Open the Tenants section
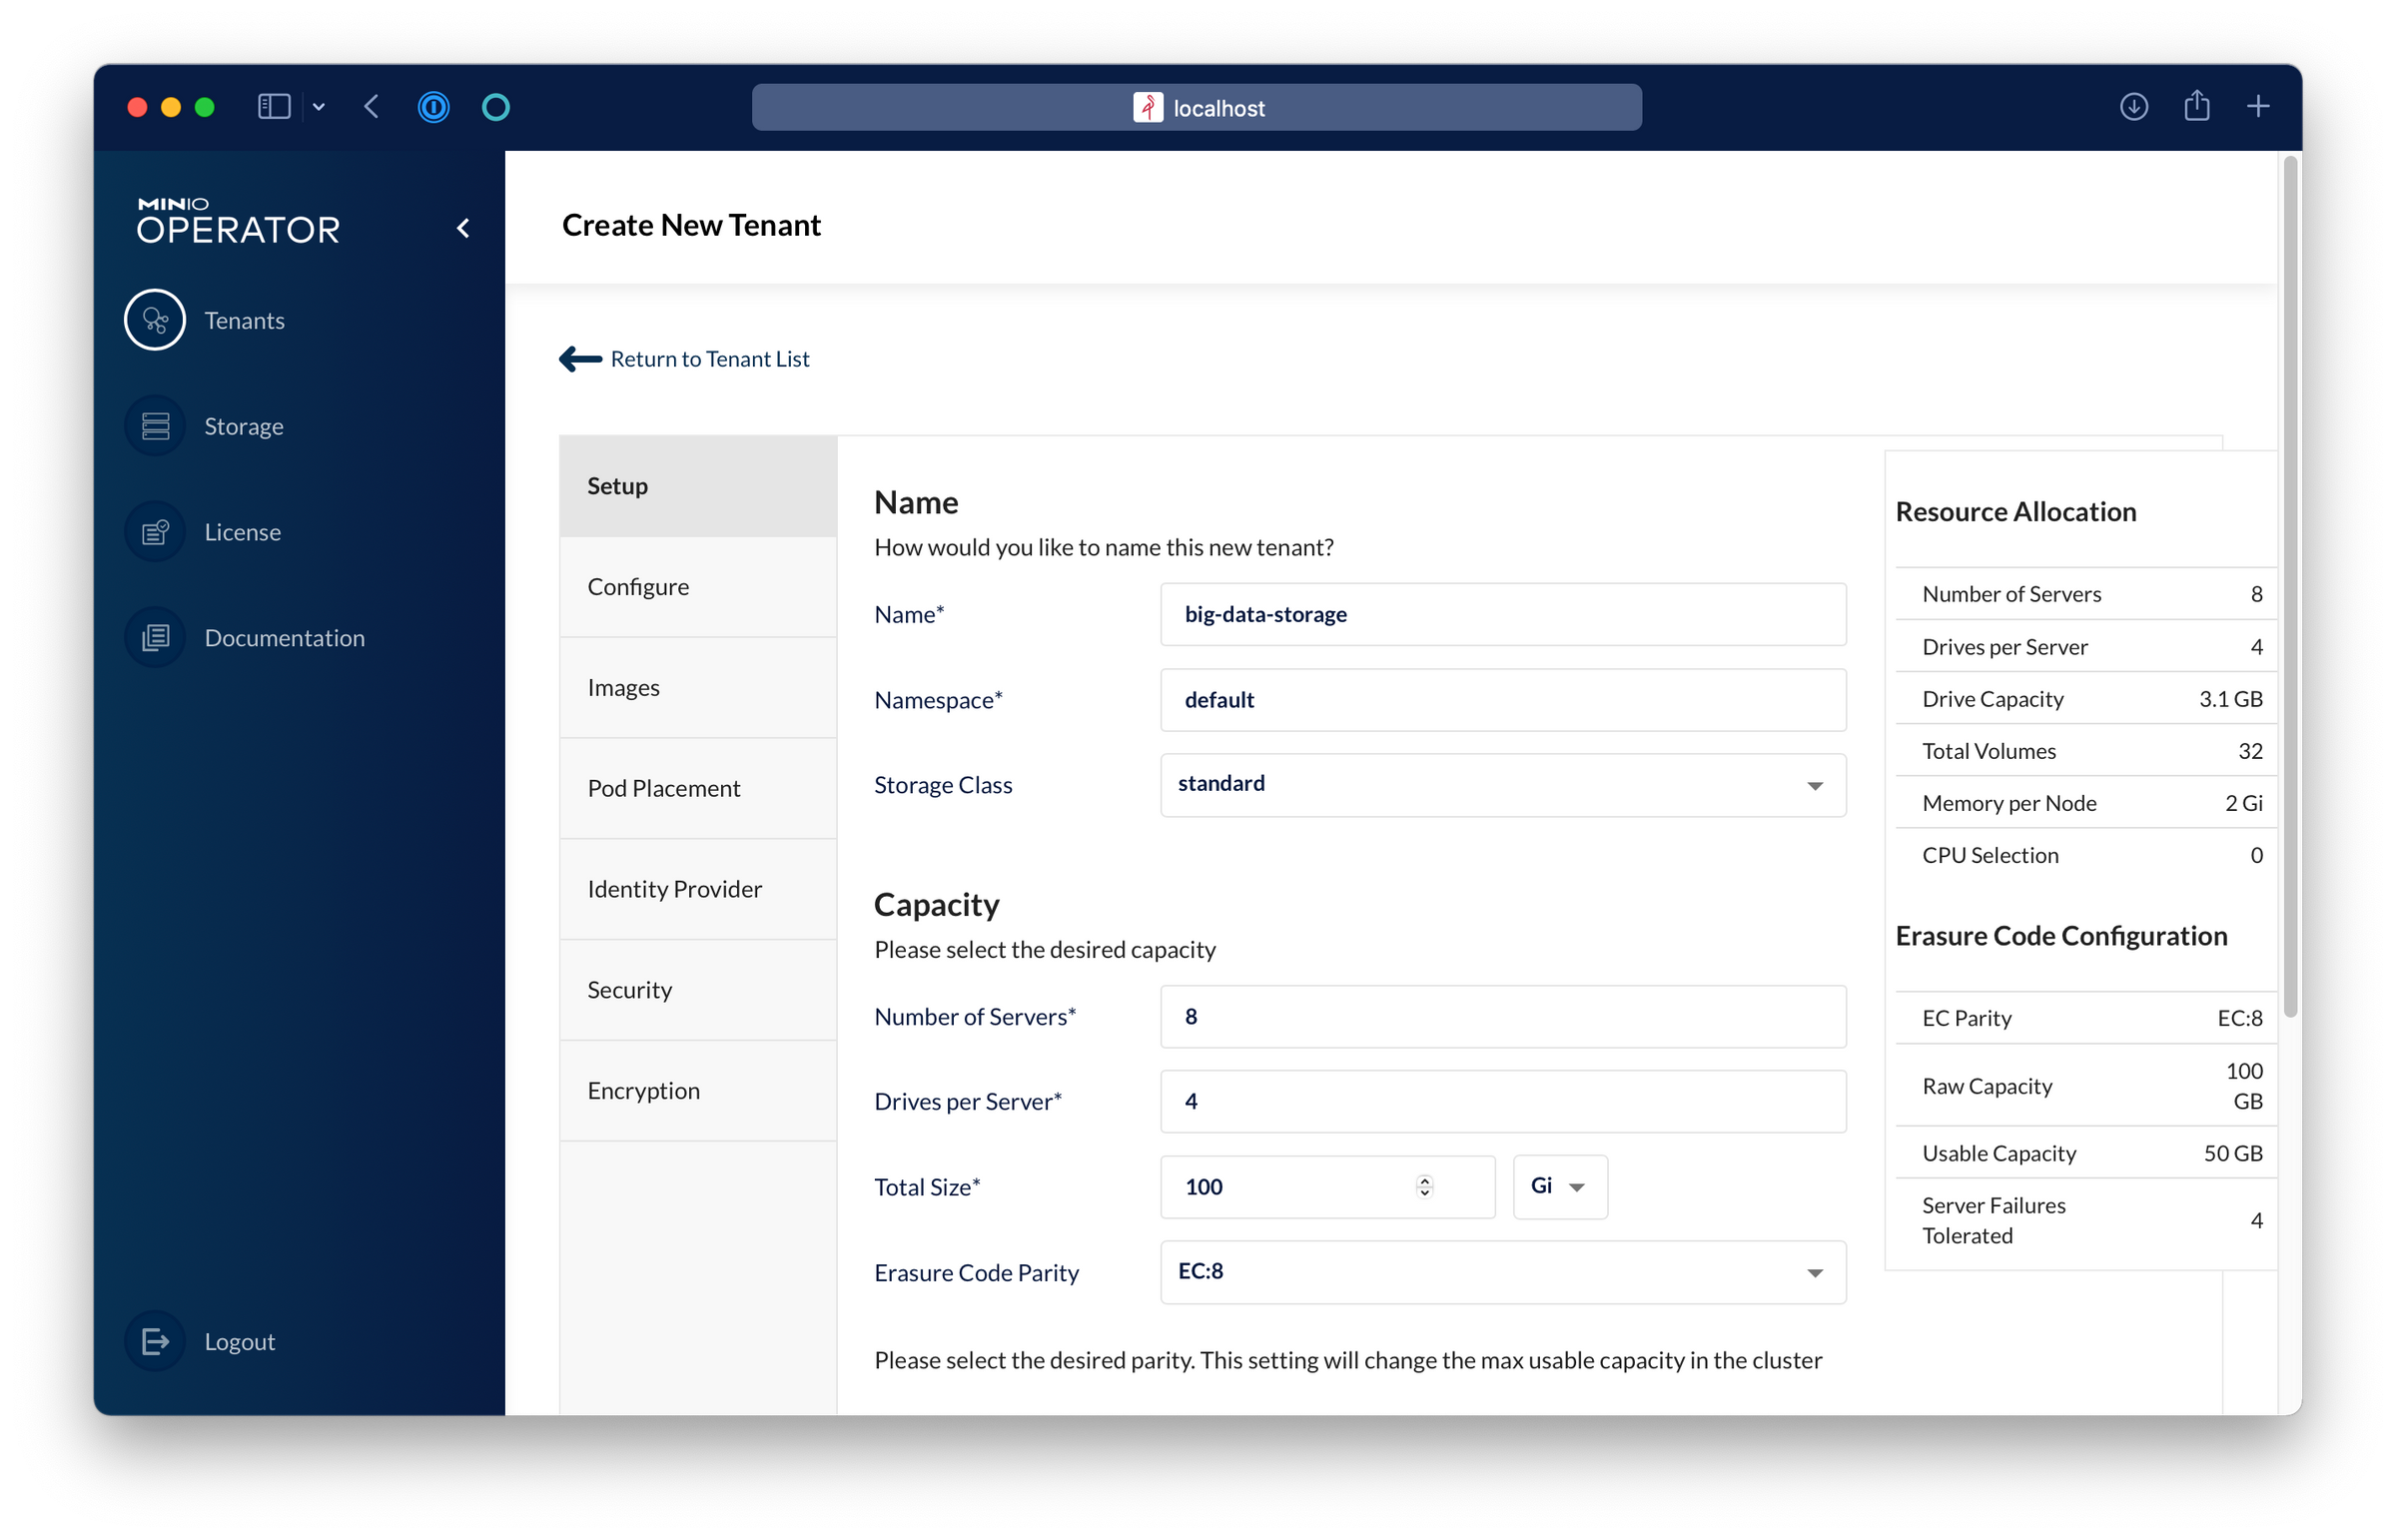Image resolution: width=2397 pixels, height=1540 pixels. 244,320
